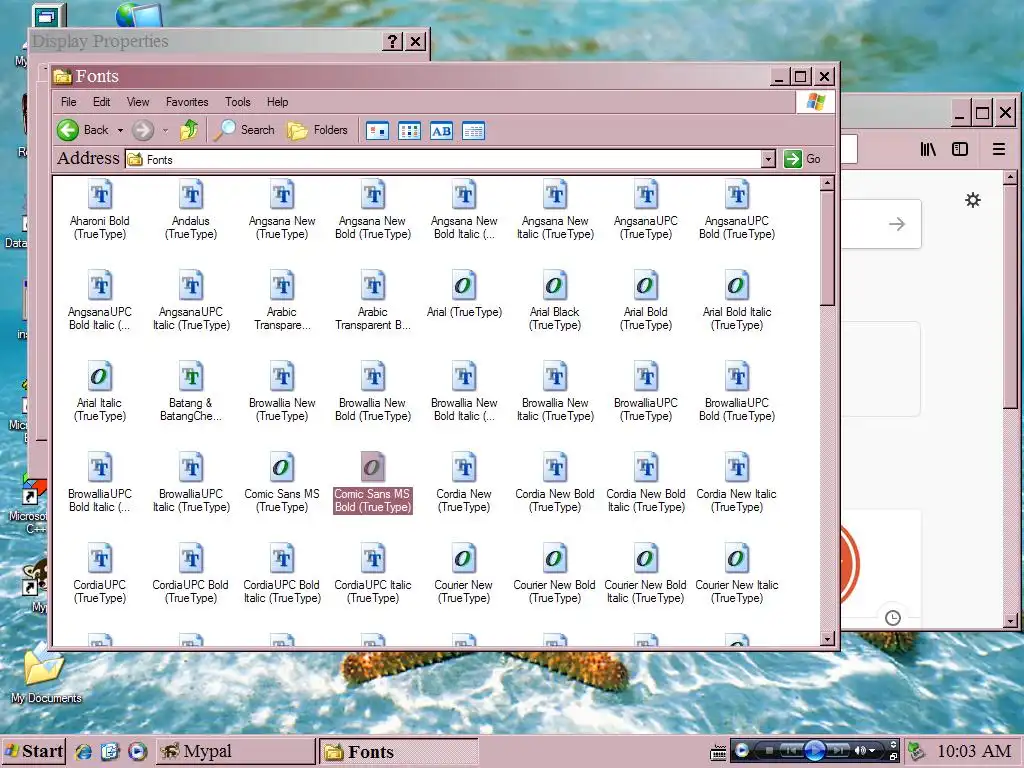Select the Courier New (TrueType) icon
The width and height of the screenshot is (1024, 768).
point(464,558)
